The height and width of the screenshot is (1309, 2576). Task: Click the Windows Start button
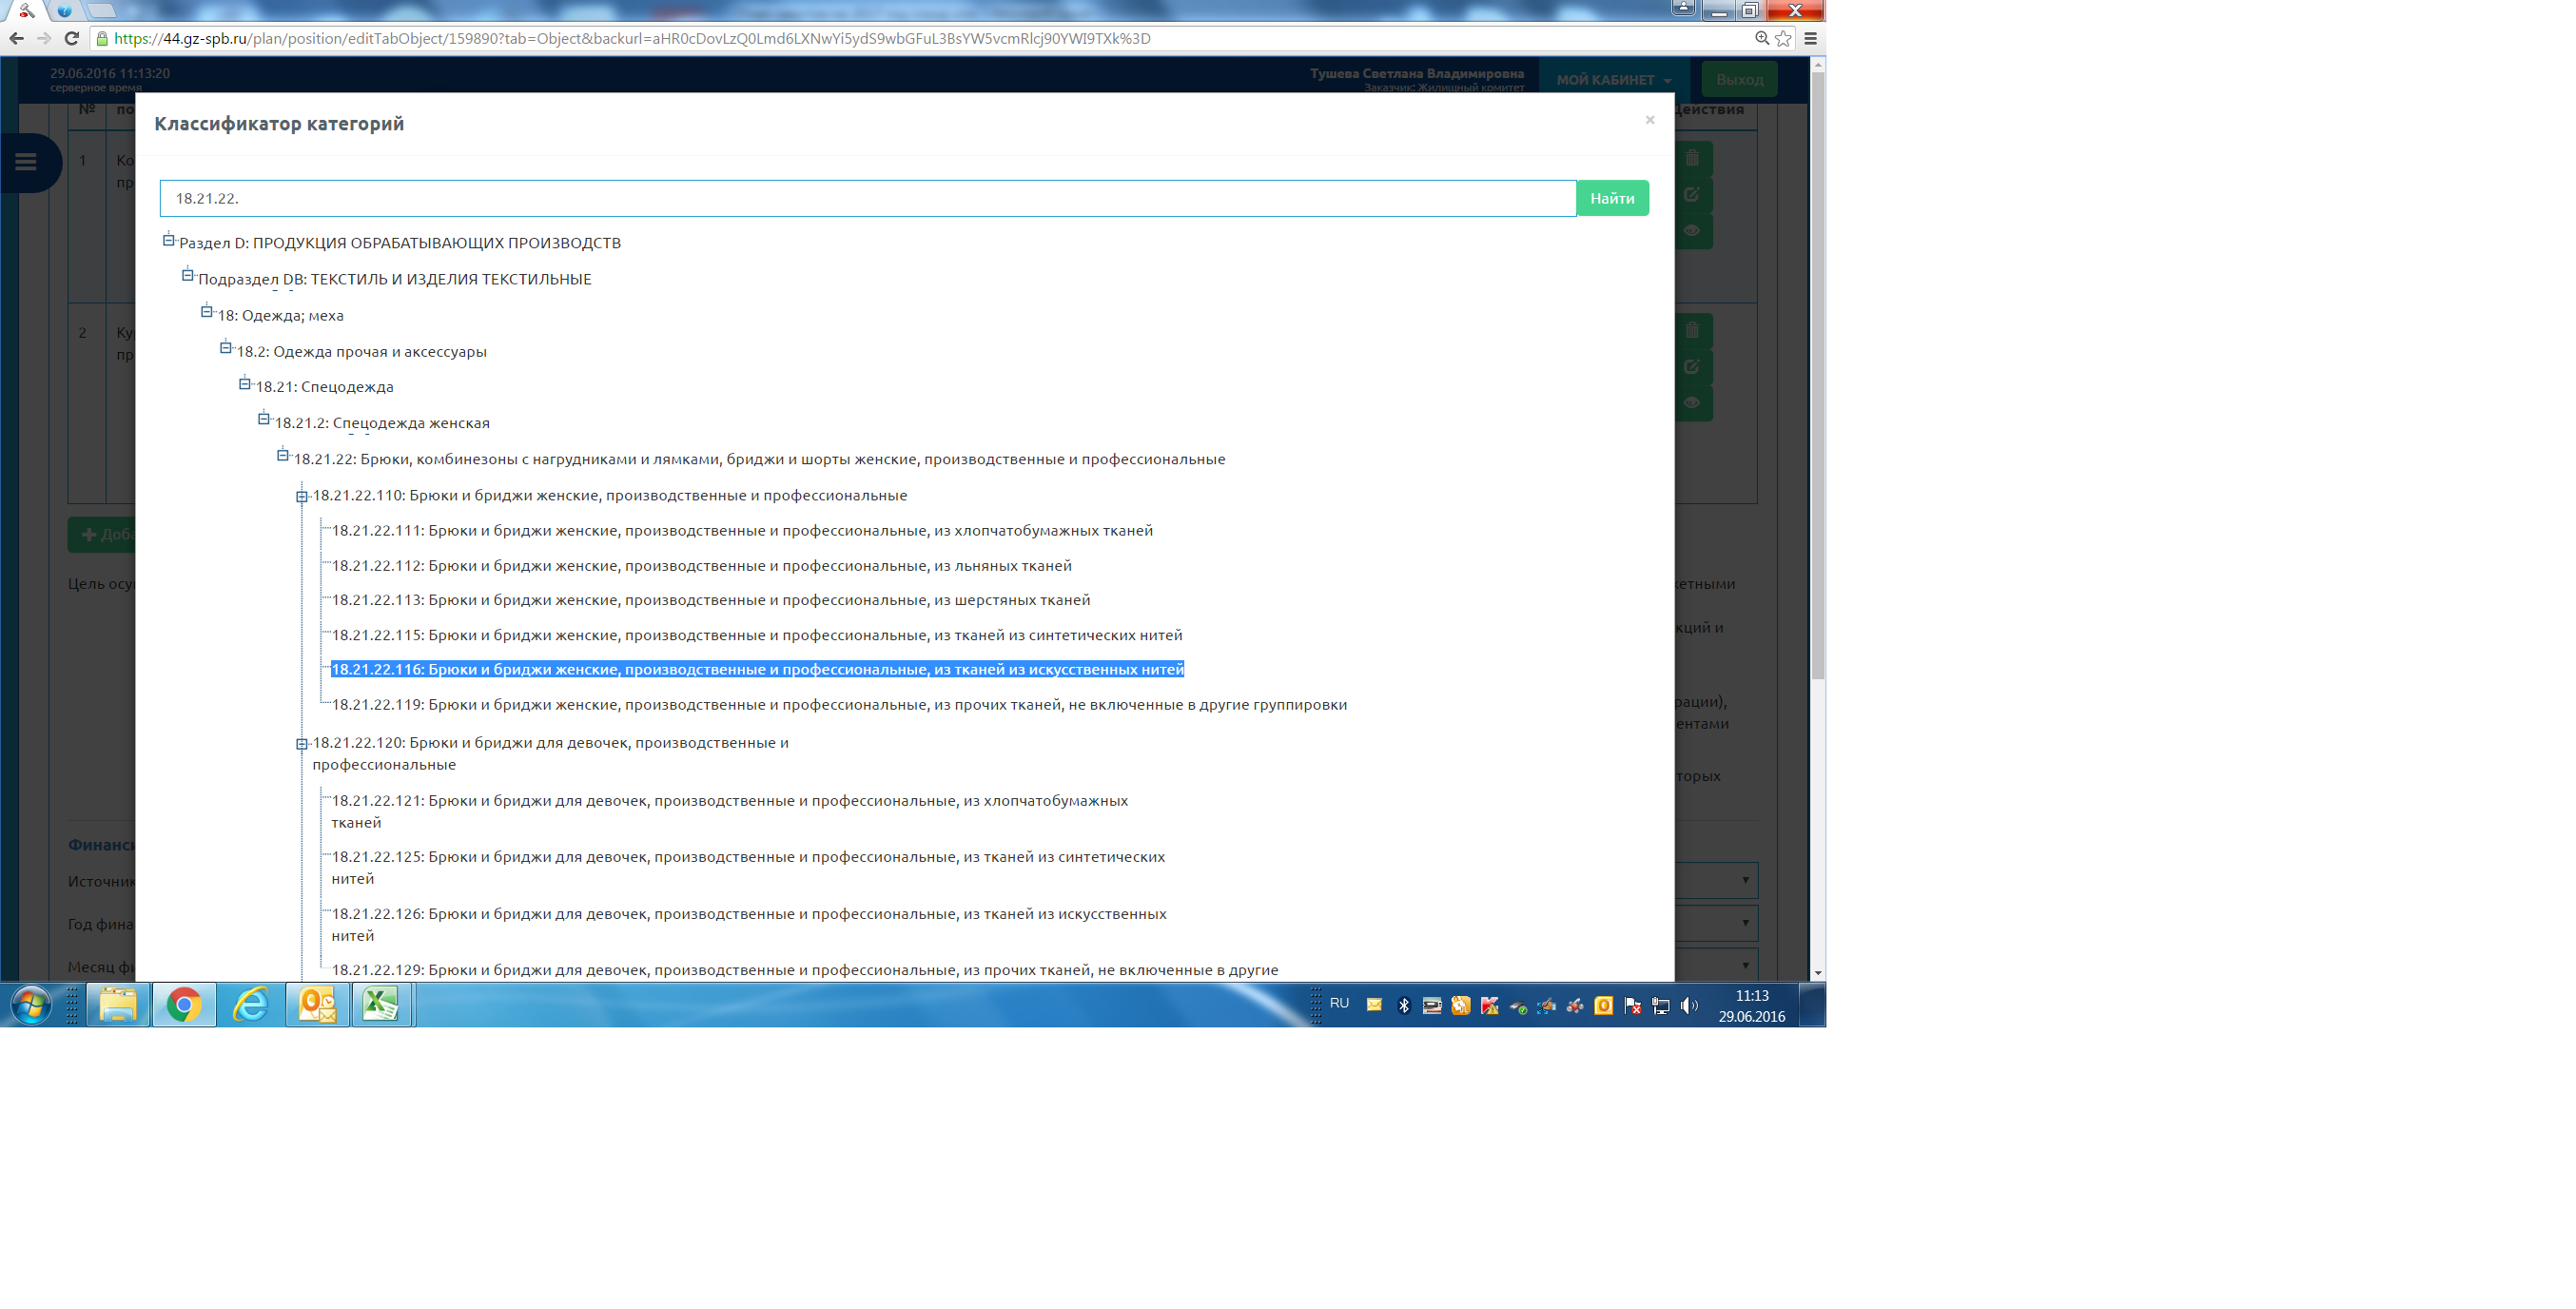click(30, 1004)
